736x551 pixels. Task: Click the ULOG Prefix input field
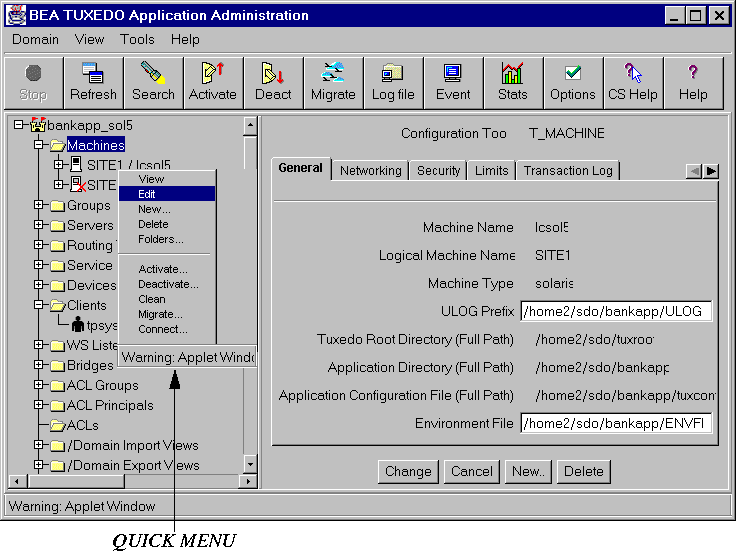point(616,311)
